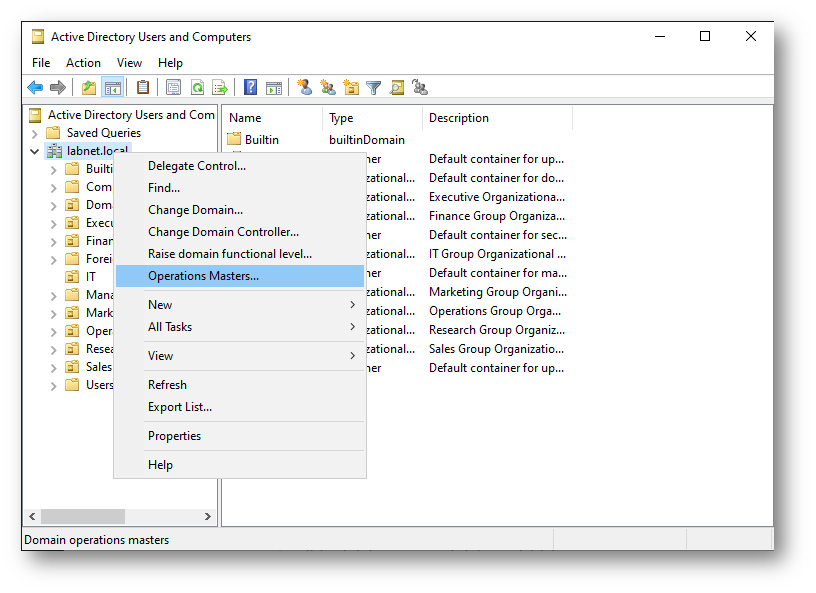Open Properties from the context menu
Screen dimensions: 816x593
point(240,436)
